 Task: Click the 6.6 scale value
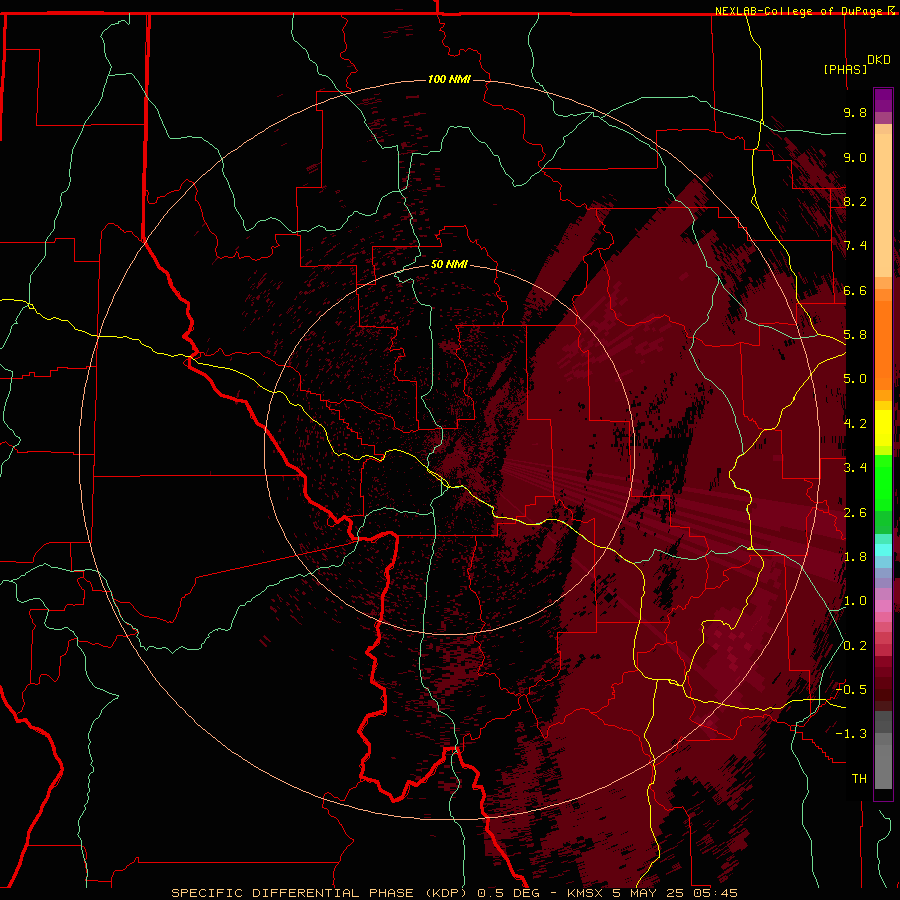(855, 290)
